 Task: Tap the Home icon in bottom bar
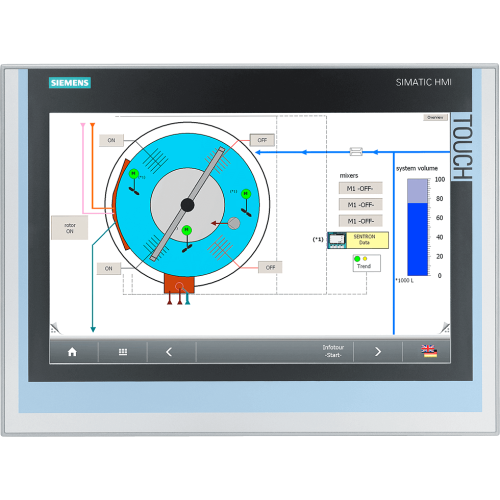[x=72, y=352]
